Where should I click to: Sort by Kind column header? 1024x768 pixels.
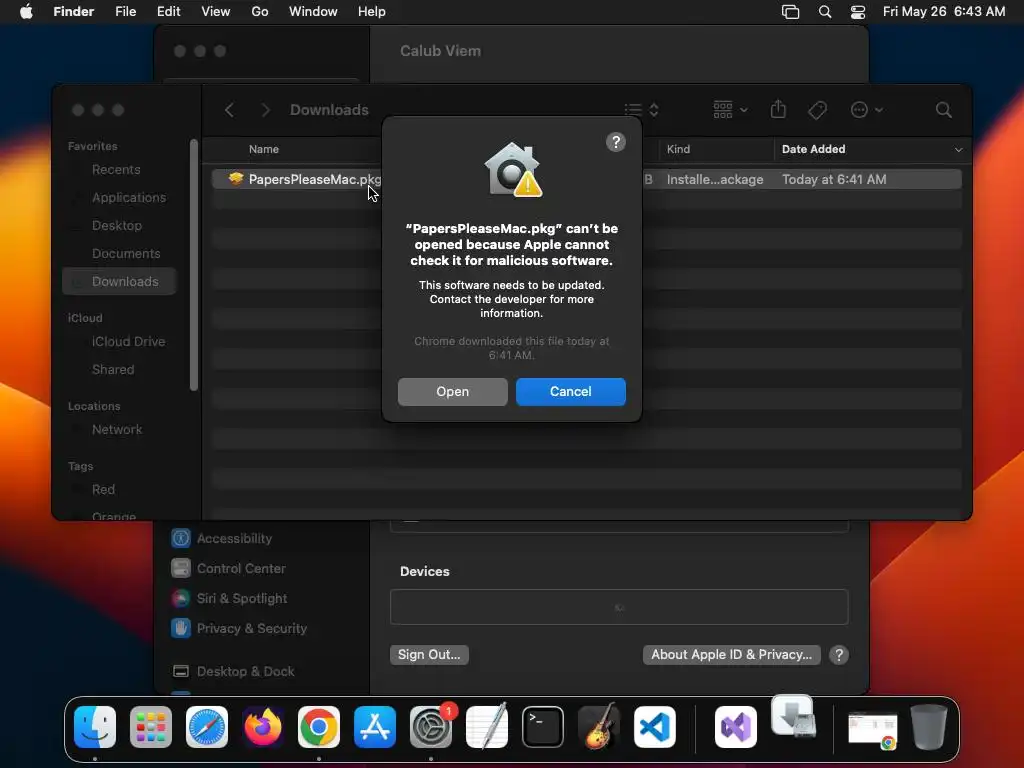(x=678, y=149)
